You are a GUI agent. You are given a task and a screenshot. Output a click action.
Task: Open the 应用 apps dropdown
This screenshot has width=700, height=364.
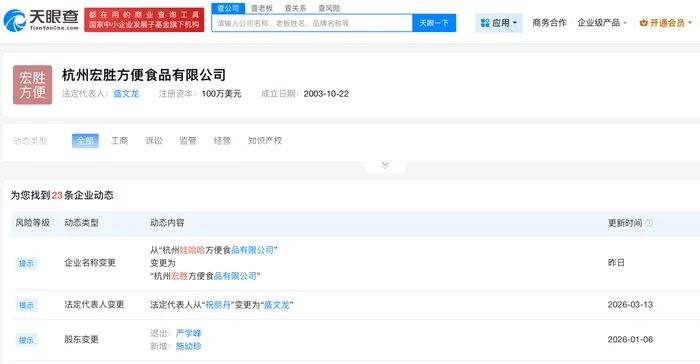pos(499,23)
